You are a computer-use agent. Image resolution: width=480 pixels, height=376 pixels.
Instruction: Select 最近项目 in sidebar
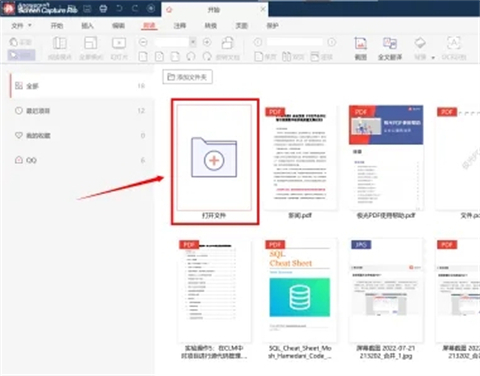[80, 111]
